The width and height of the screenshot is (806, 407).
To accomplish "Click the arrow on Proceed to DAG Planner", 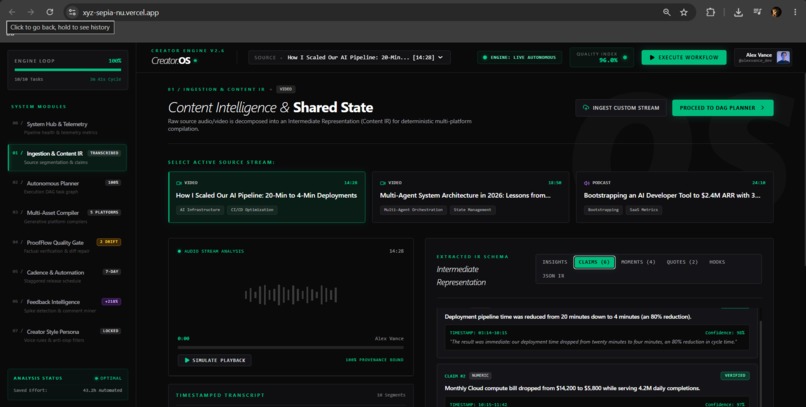I will [763, 108].
